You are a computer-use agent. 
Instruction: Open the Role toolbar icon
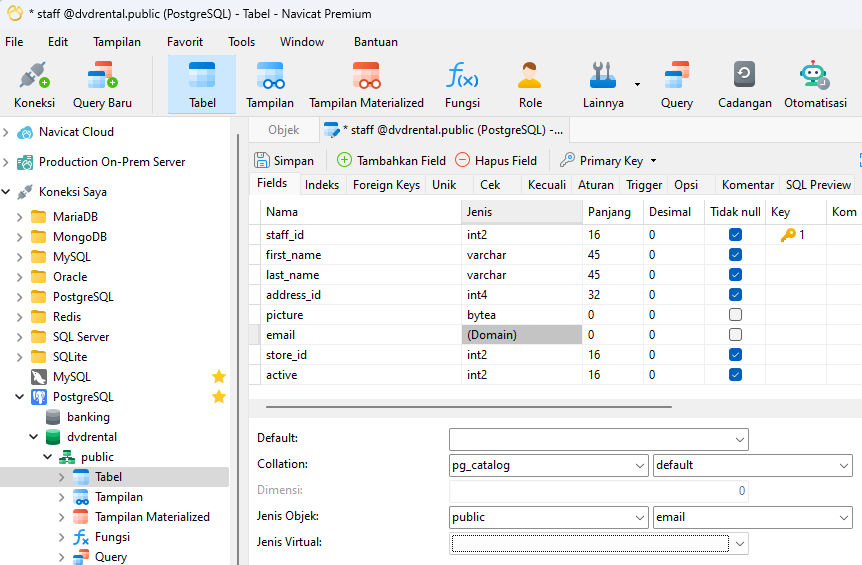pyautogui.click(x=530, y=85)
